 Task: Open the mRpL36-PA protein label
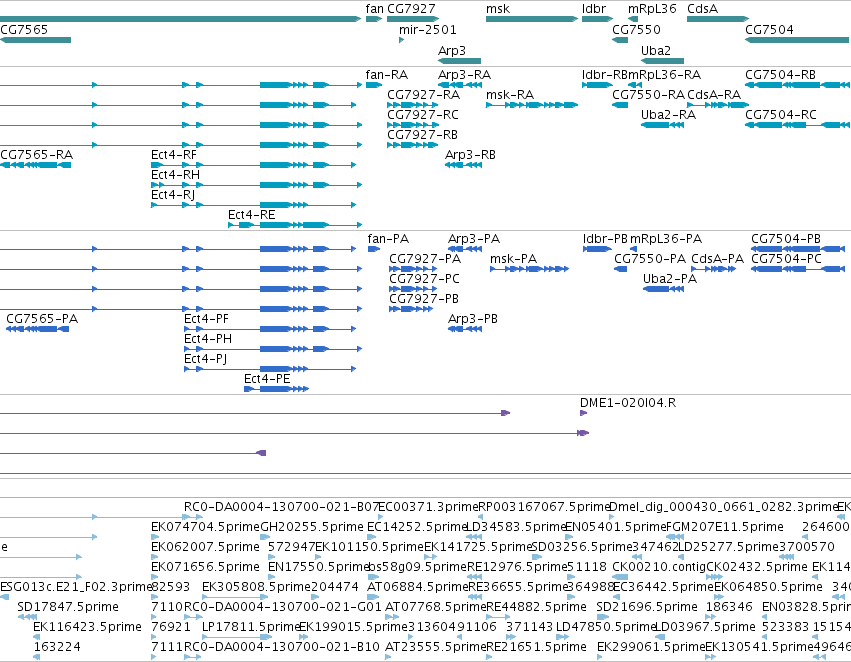tap(665, 239)
